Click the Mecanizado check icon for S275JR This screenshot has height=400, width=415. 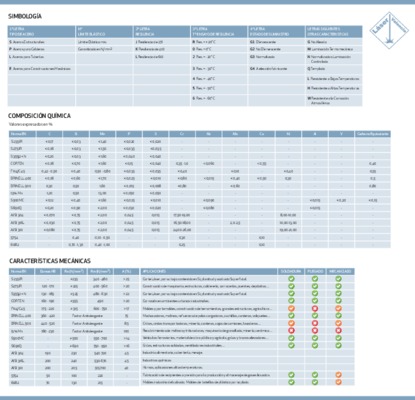pos(338,286)
